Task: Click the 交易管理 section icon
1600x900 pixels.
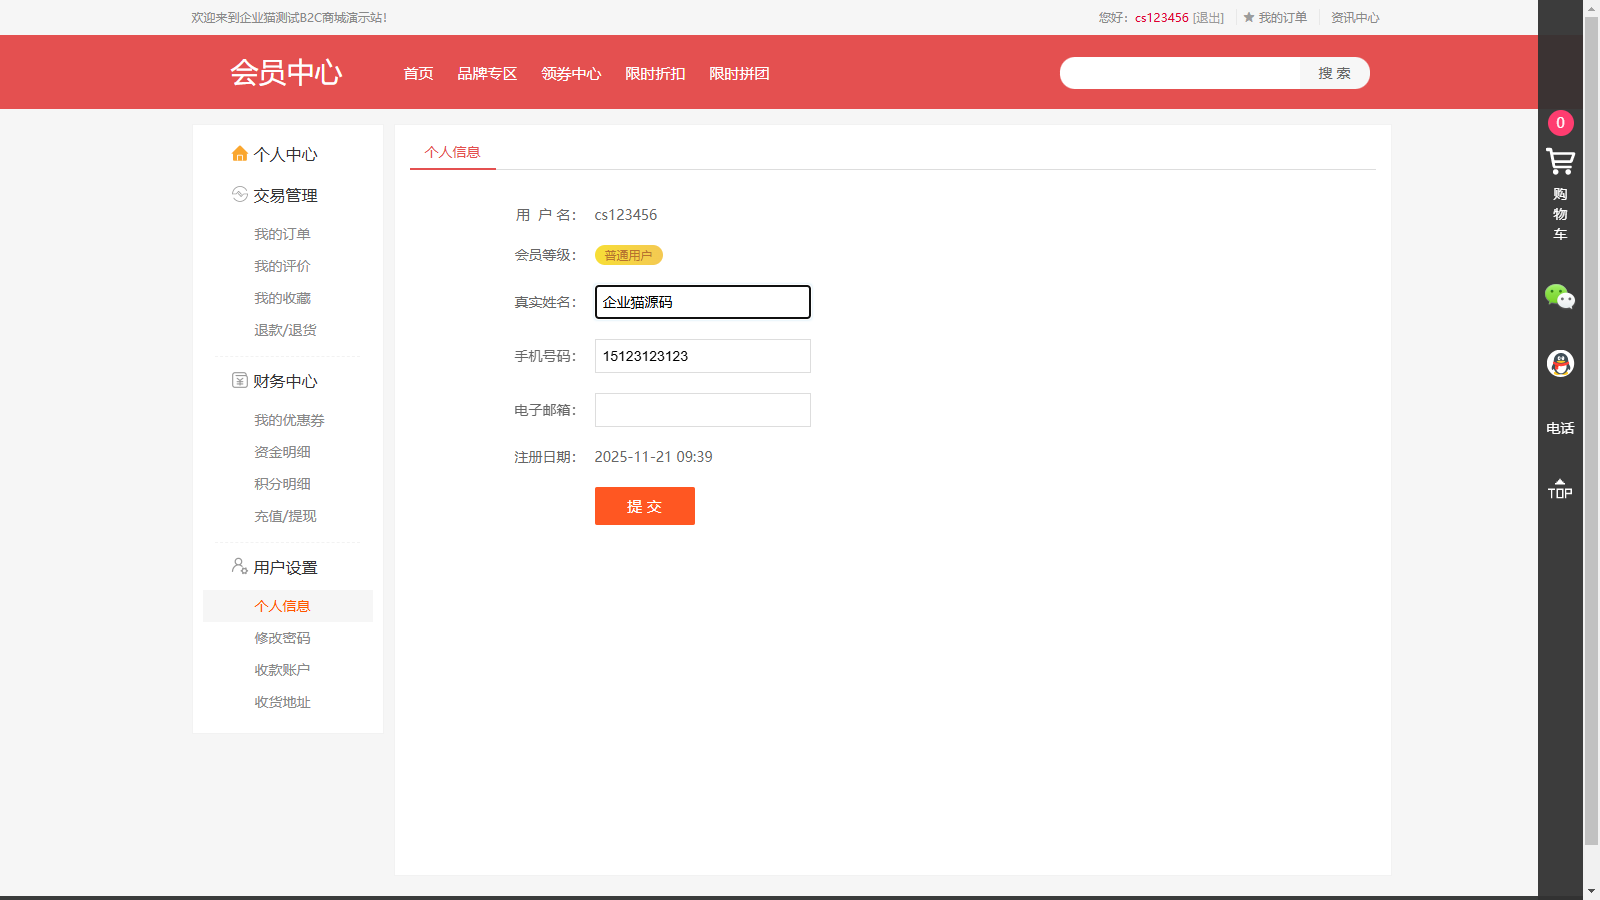Action: [239, 195]
